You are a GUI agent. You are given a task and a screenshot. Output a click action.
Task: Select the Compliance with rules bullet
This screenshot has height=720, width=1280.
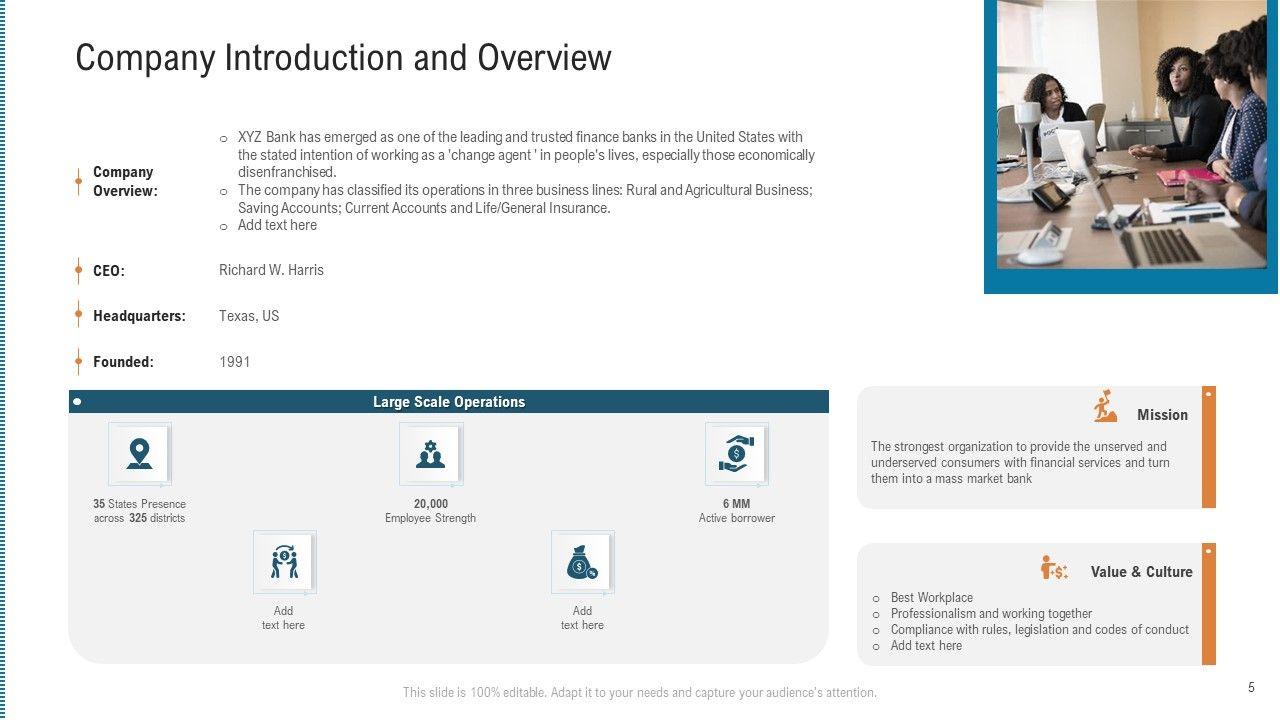[1040, 630]
